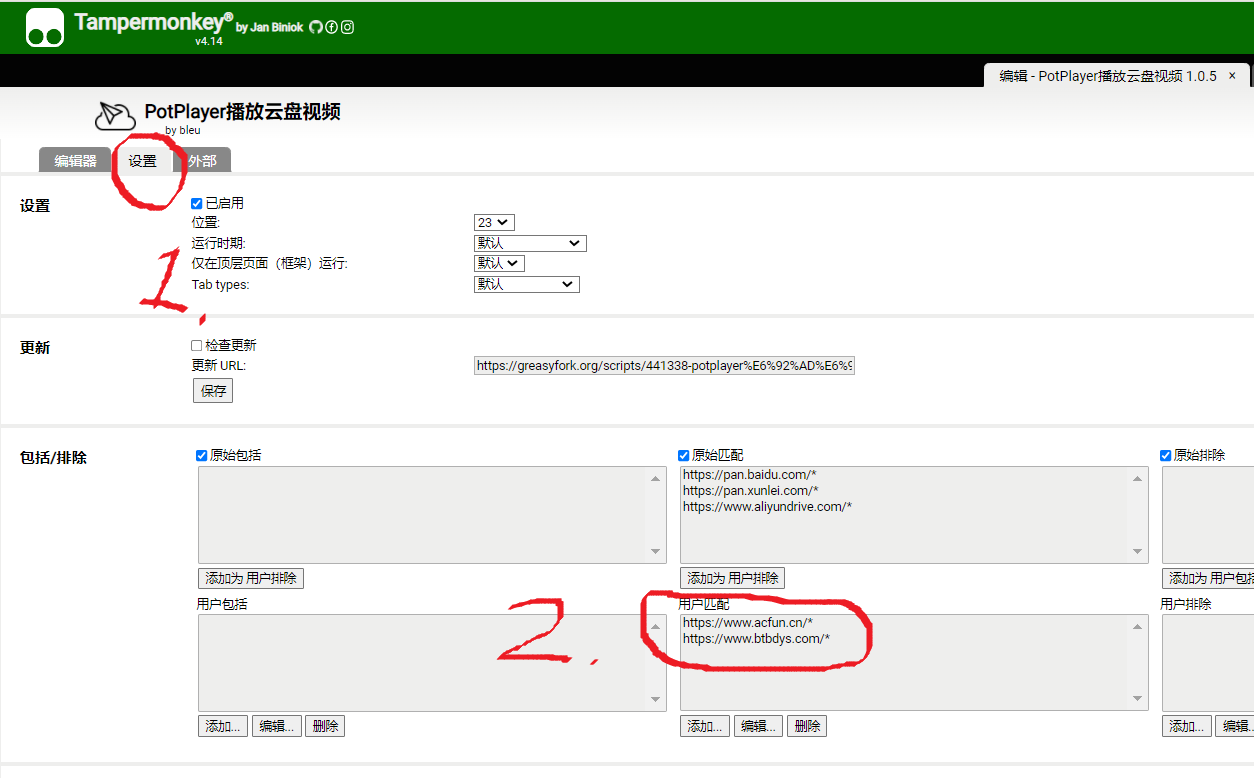Click scroll-up arrow of 原始包括 list

point(656,478)
